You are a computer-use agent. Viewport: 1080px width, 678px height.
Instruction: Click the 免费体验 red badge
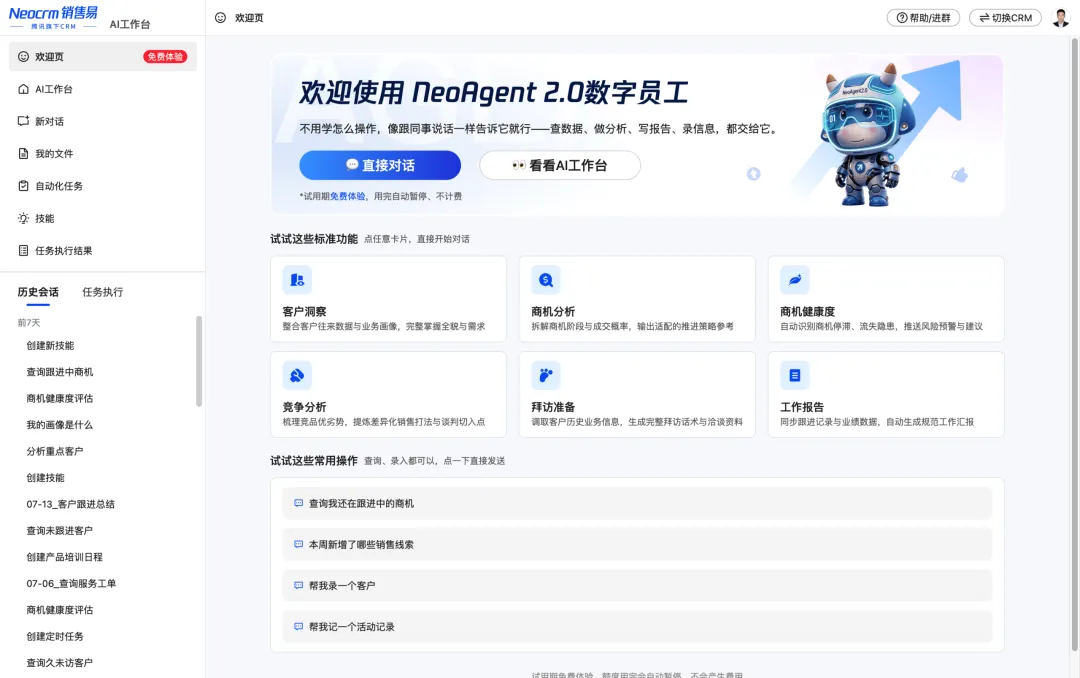click(x=165, y=56)
